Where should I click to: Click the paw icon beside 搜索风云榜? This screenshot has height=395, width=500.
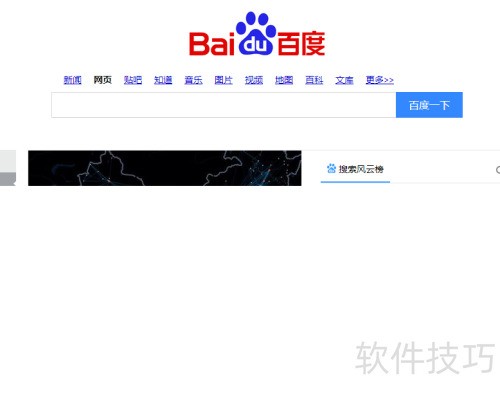pyautogui.click(x=331, y=169)
